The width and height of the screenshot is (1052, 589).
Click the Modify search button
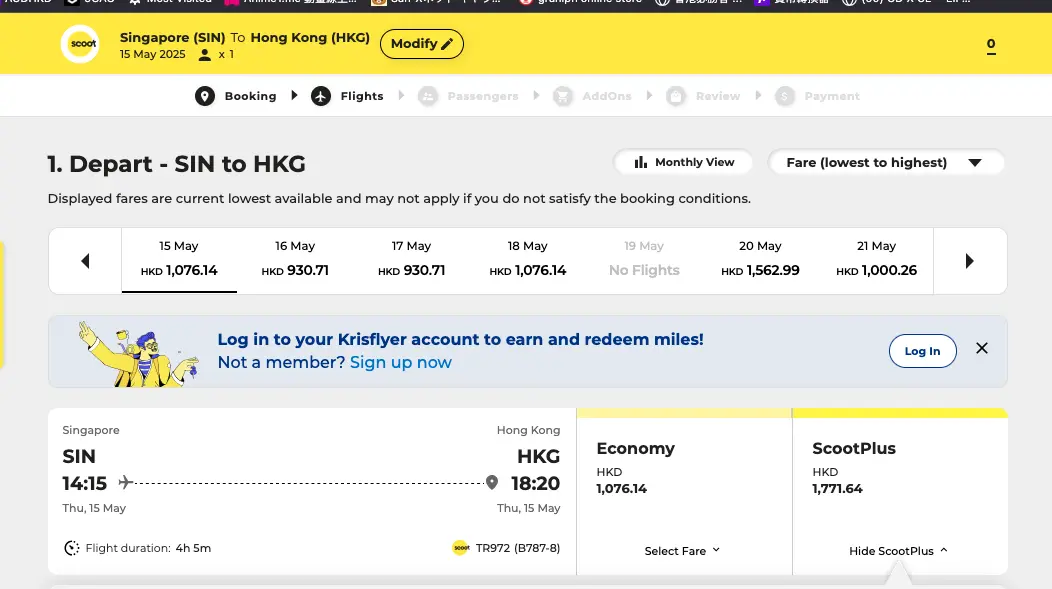pos(421,44)
